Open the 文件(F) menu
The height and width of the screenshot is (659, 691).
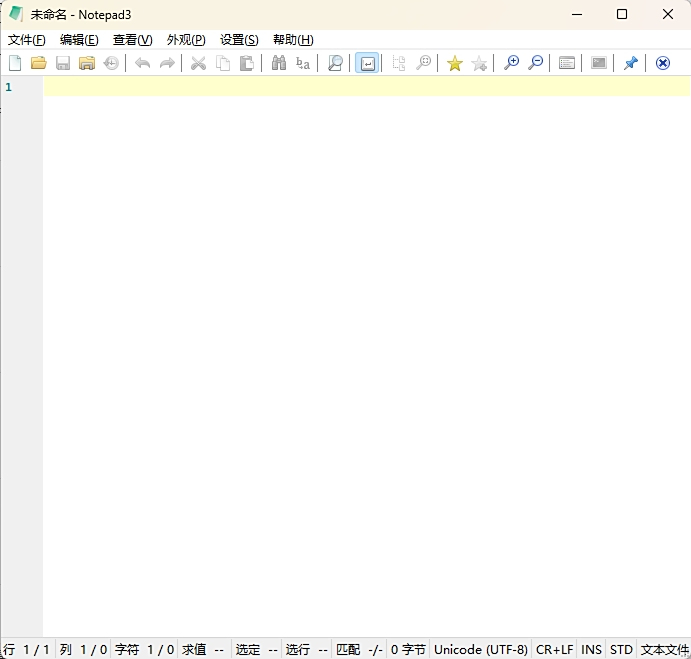(x=26, y=40)
